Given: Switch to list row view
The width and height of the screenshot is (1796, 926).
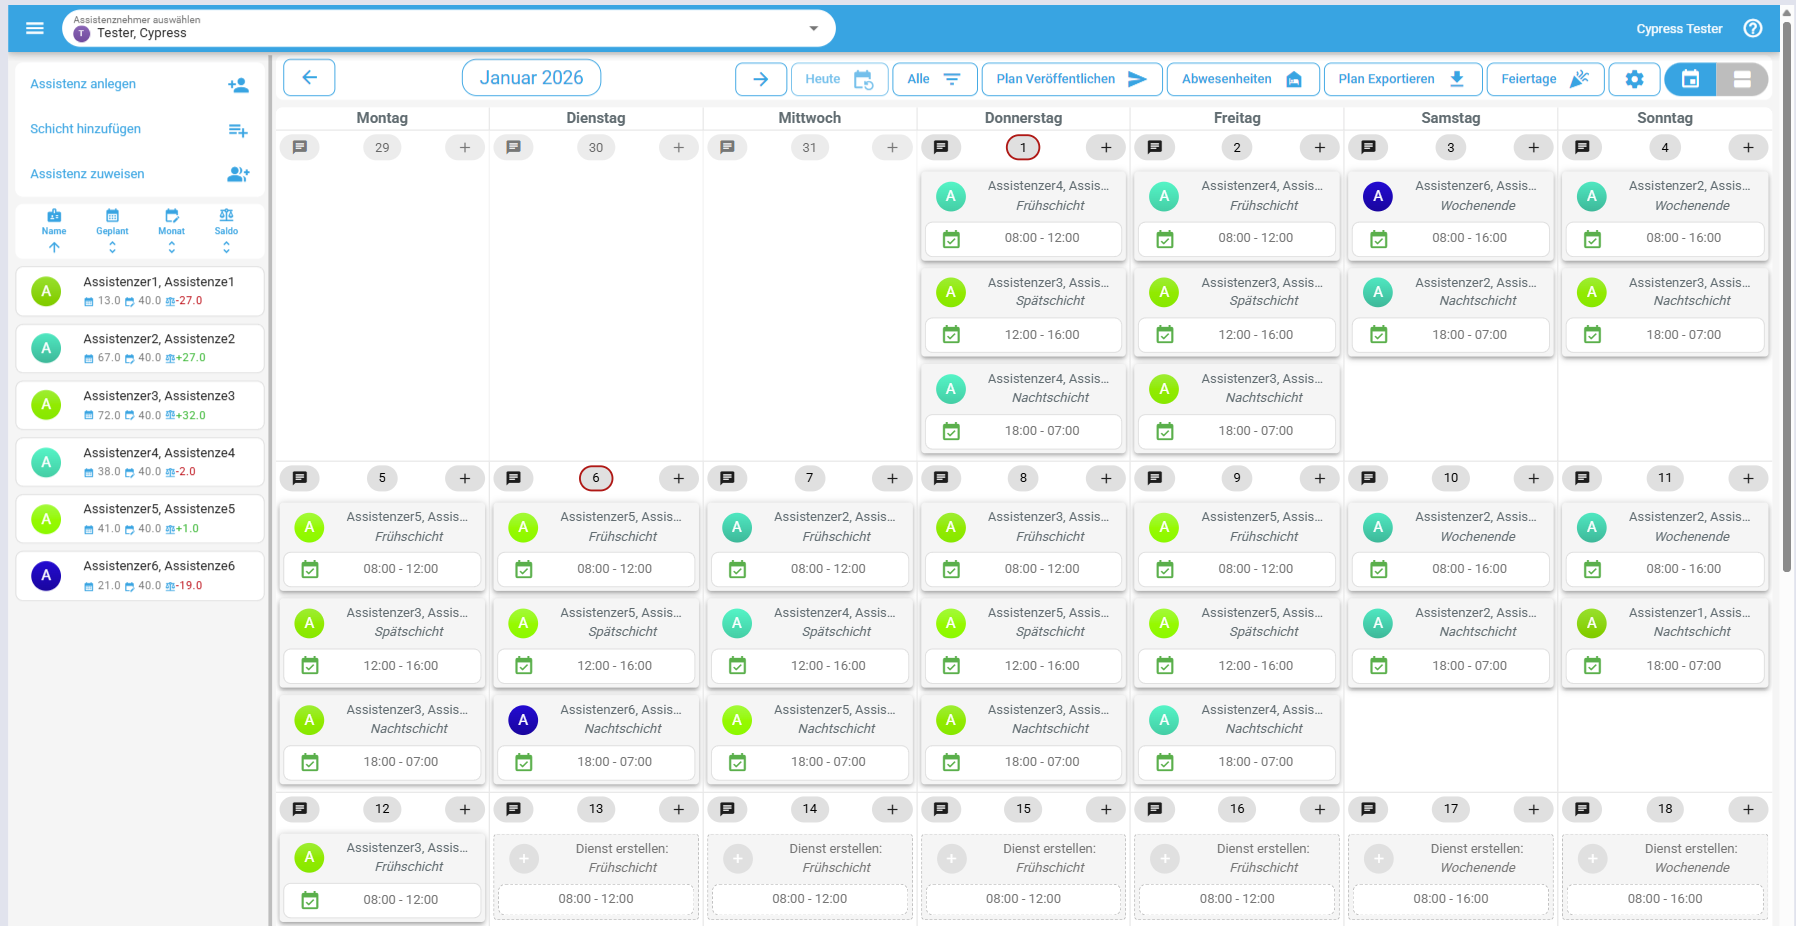Looking at the screenshot, I should pyautogui.click(x=1742, y=79).
